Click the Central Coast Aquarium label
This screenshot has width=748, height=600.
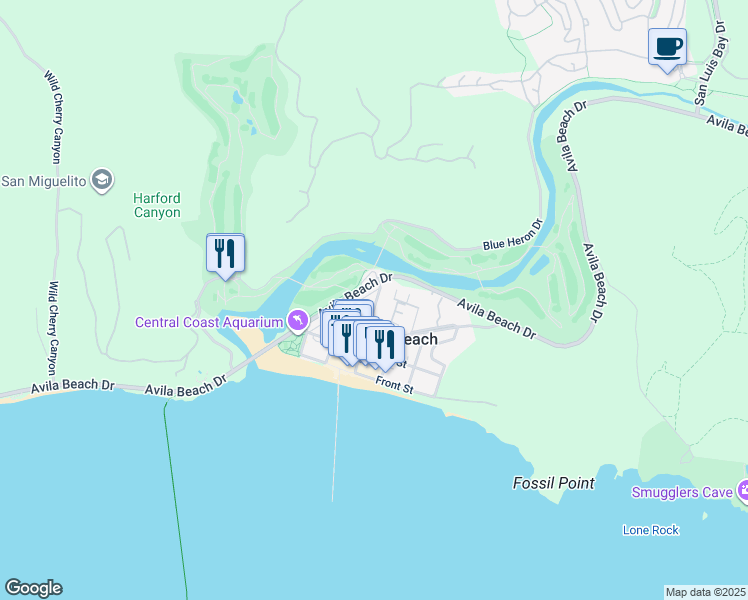click(209, 322)
